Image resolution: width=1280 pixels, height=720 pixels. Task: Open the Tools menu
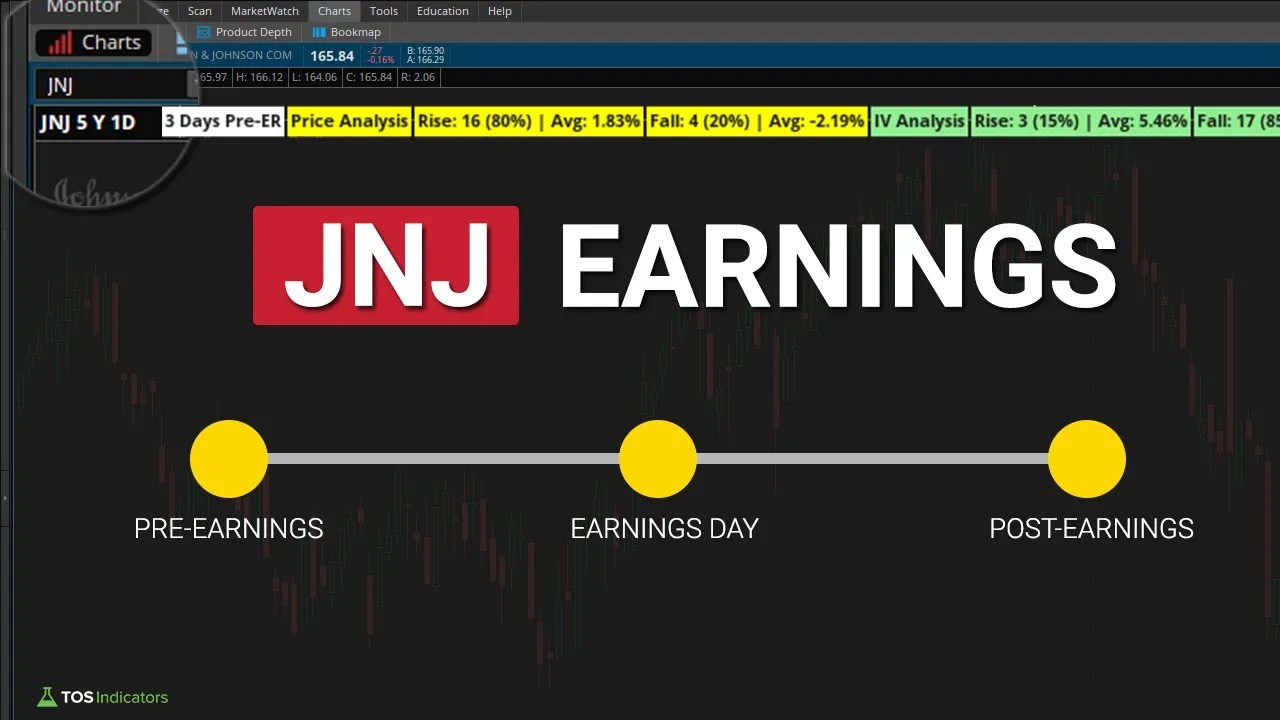[x=384, y=11]
